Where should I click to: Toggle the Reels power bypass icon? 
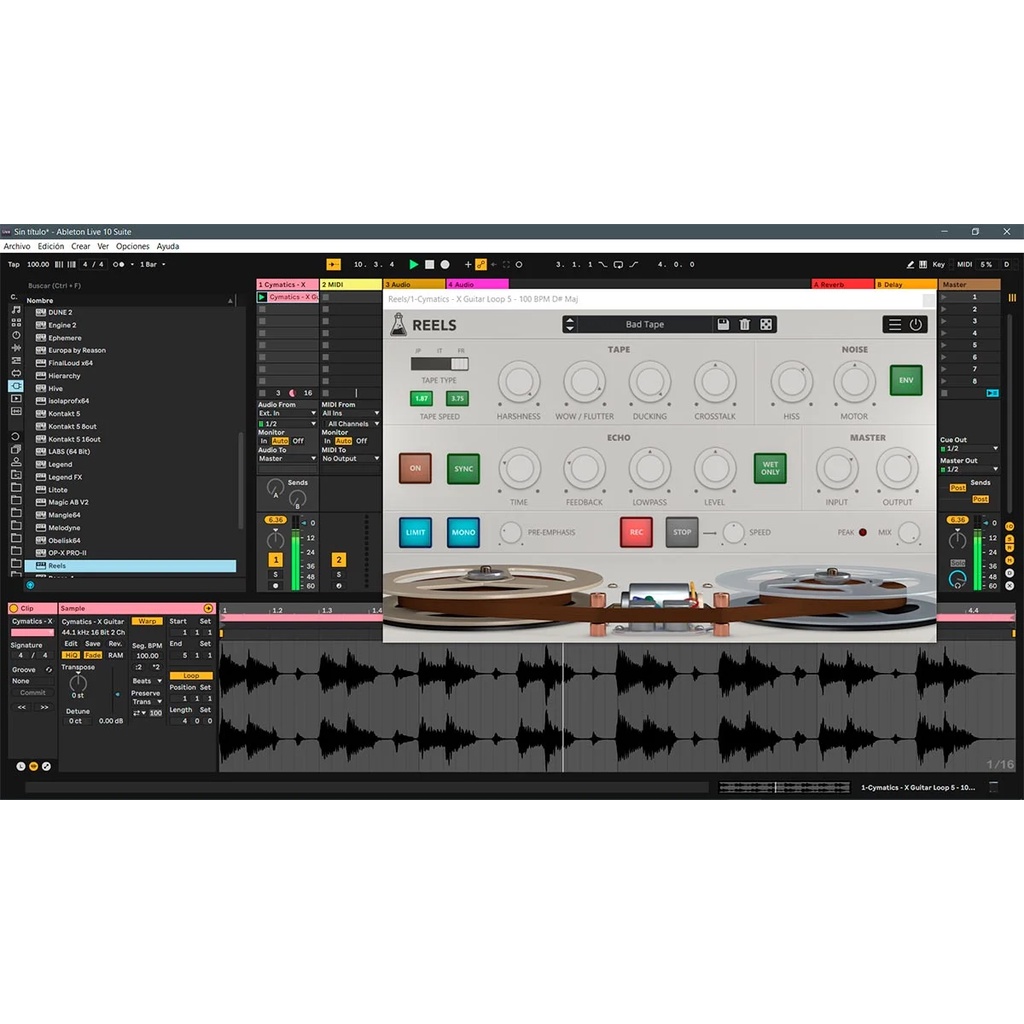click(916, 325)
